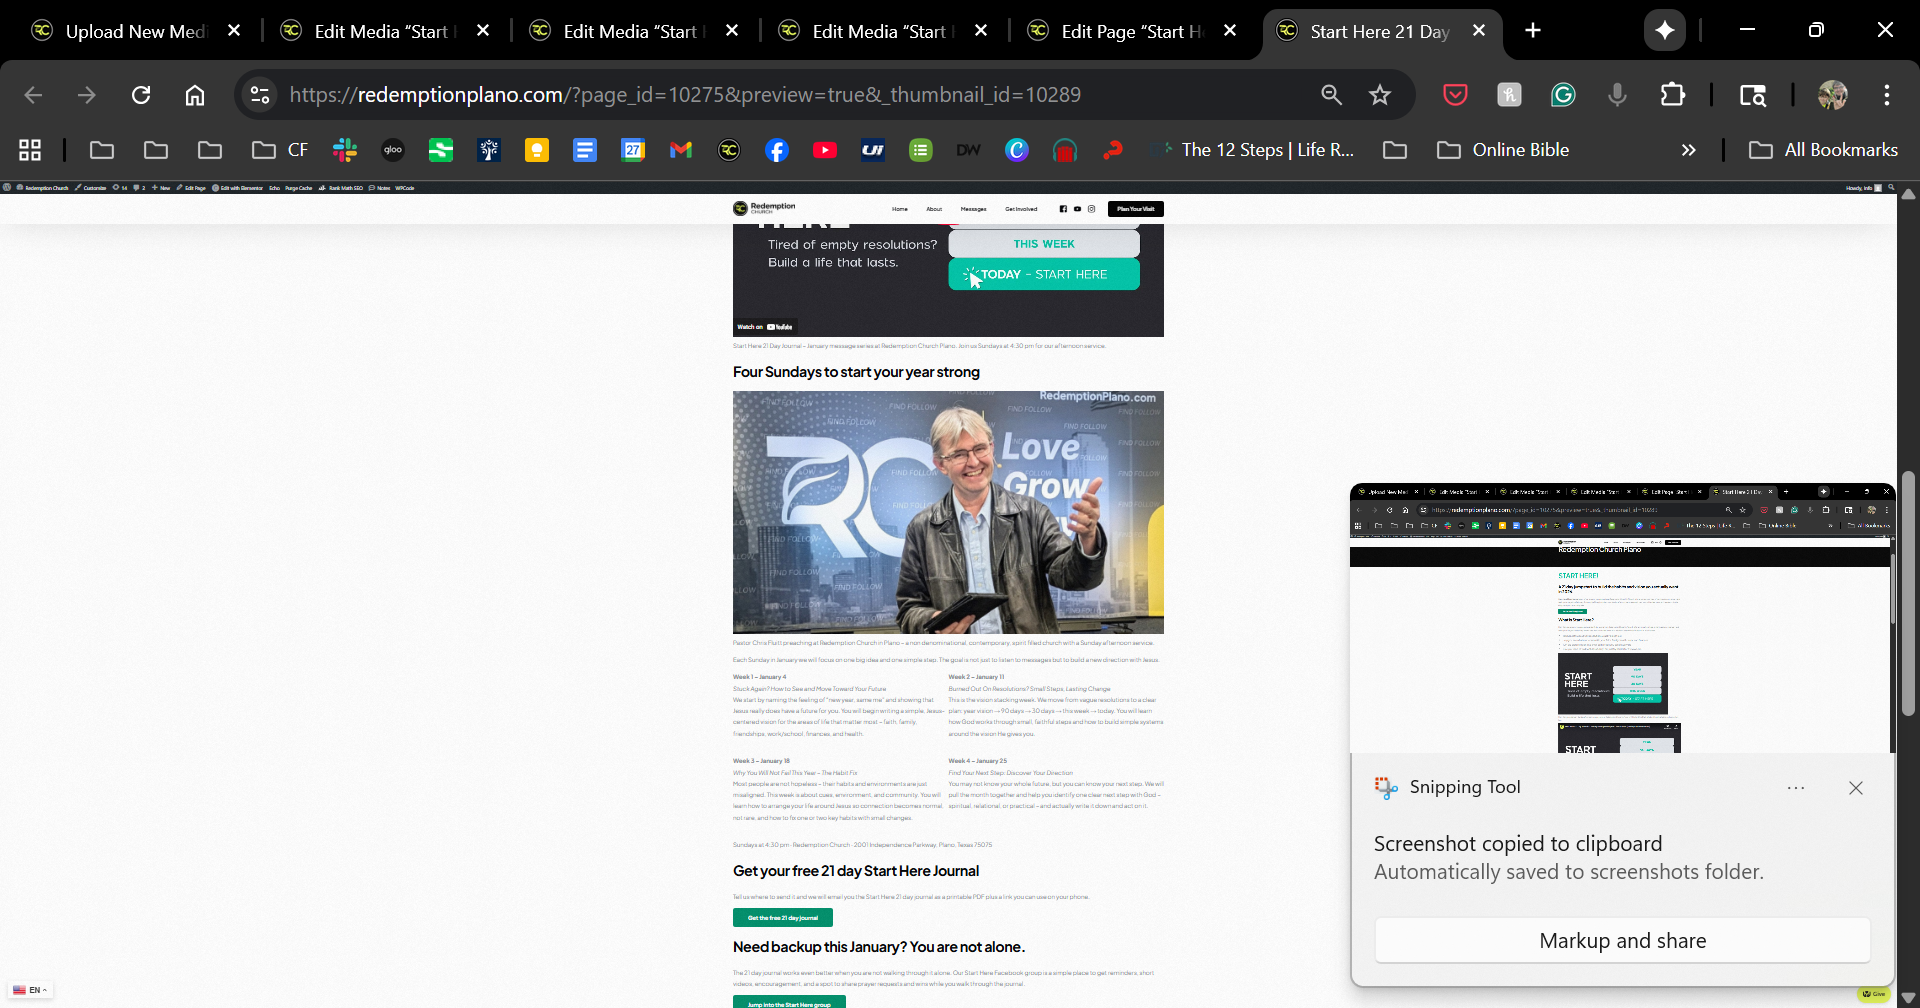The width and height of the screenshot is (1920, 1008).
Task: Bookmark this page with the star icon
Action: click(x=1380, y=95)
